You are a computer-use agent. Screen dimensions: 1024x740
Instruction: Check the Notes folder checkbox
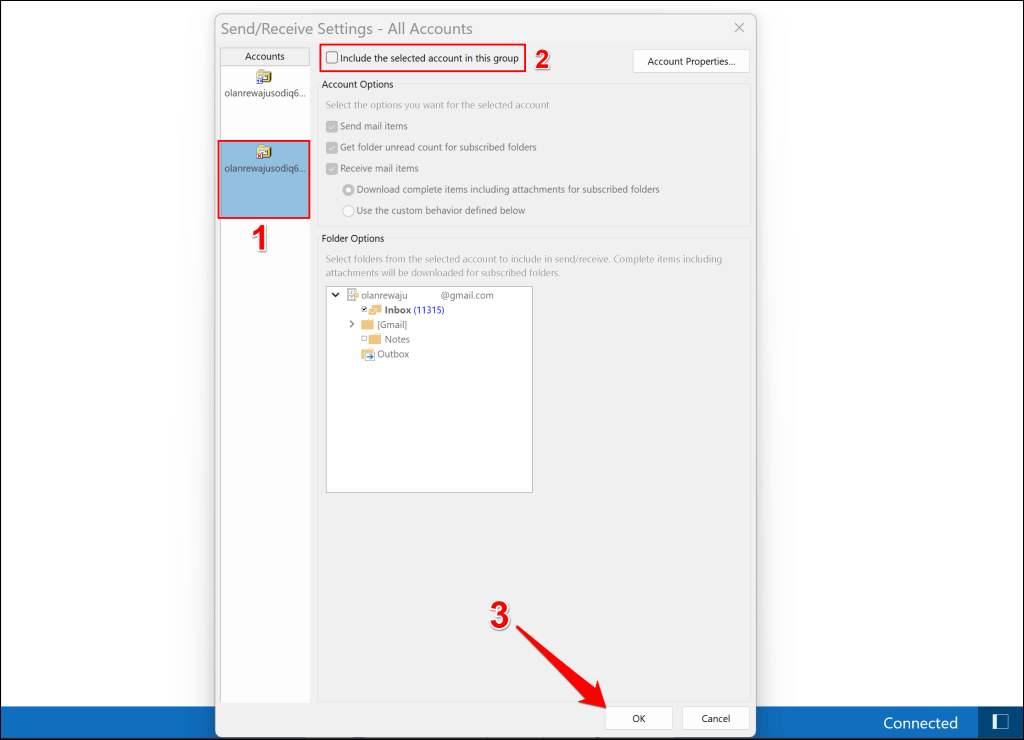coord(364,339)
